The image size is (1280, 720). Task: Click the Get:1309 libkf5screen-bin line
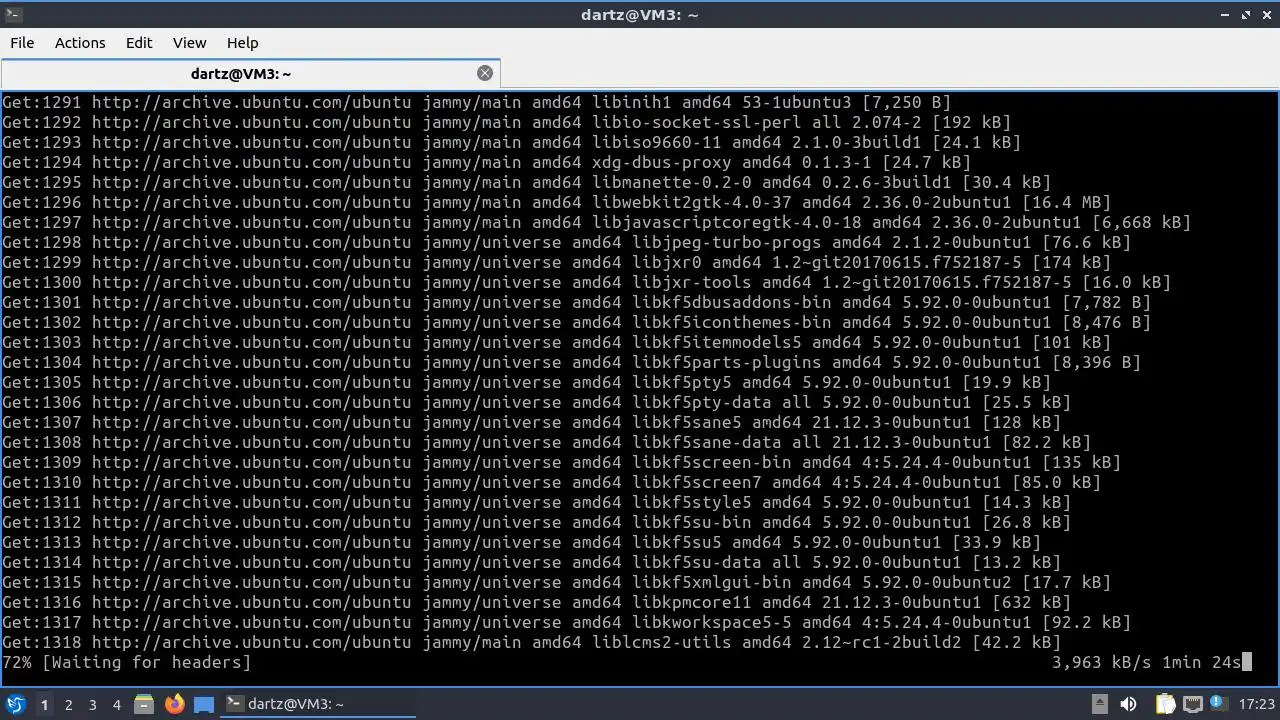[x=561, y=462]
